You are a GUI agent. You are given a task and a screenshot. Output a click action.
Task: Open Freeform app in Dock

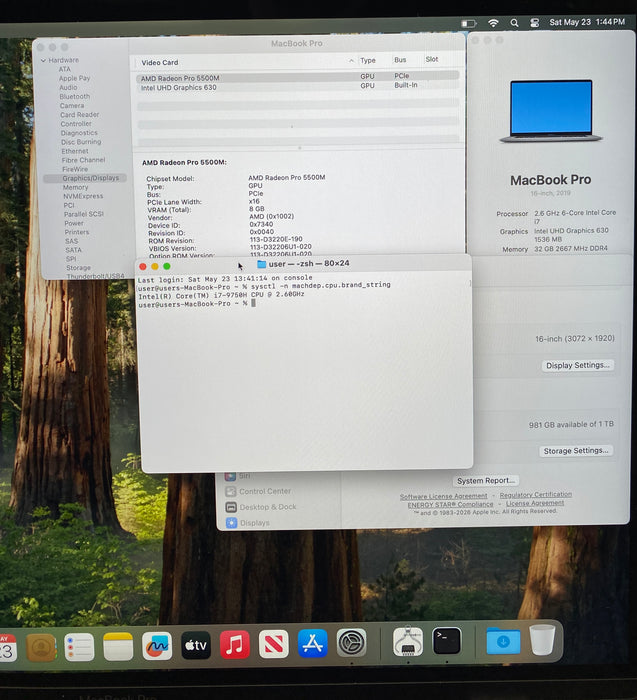pos(157,646)
